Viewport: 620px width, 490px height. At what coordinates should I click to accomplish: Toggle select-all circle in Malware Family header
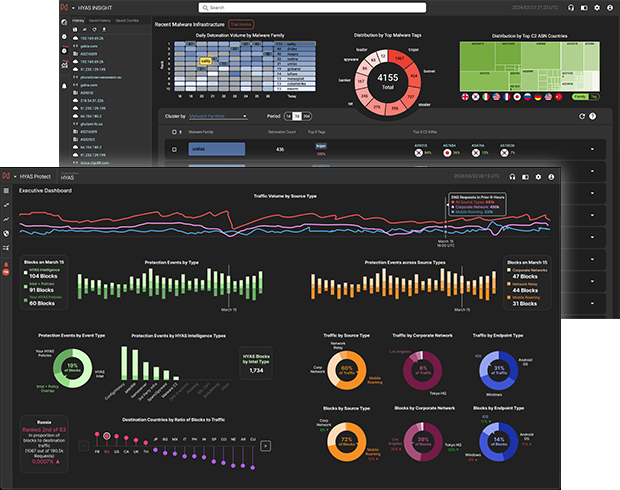click(174, 132)
